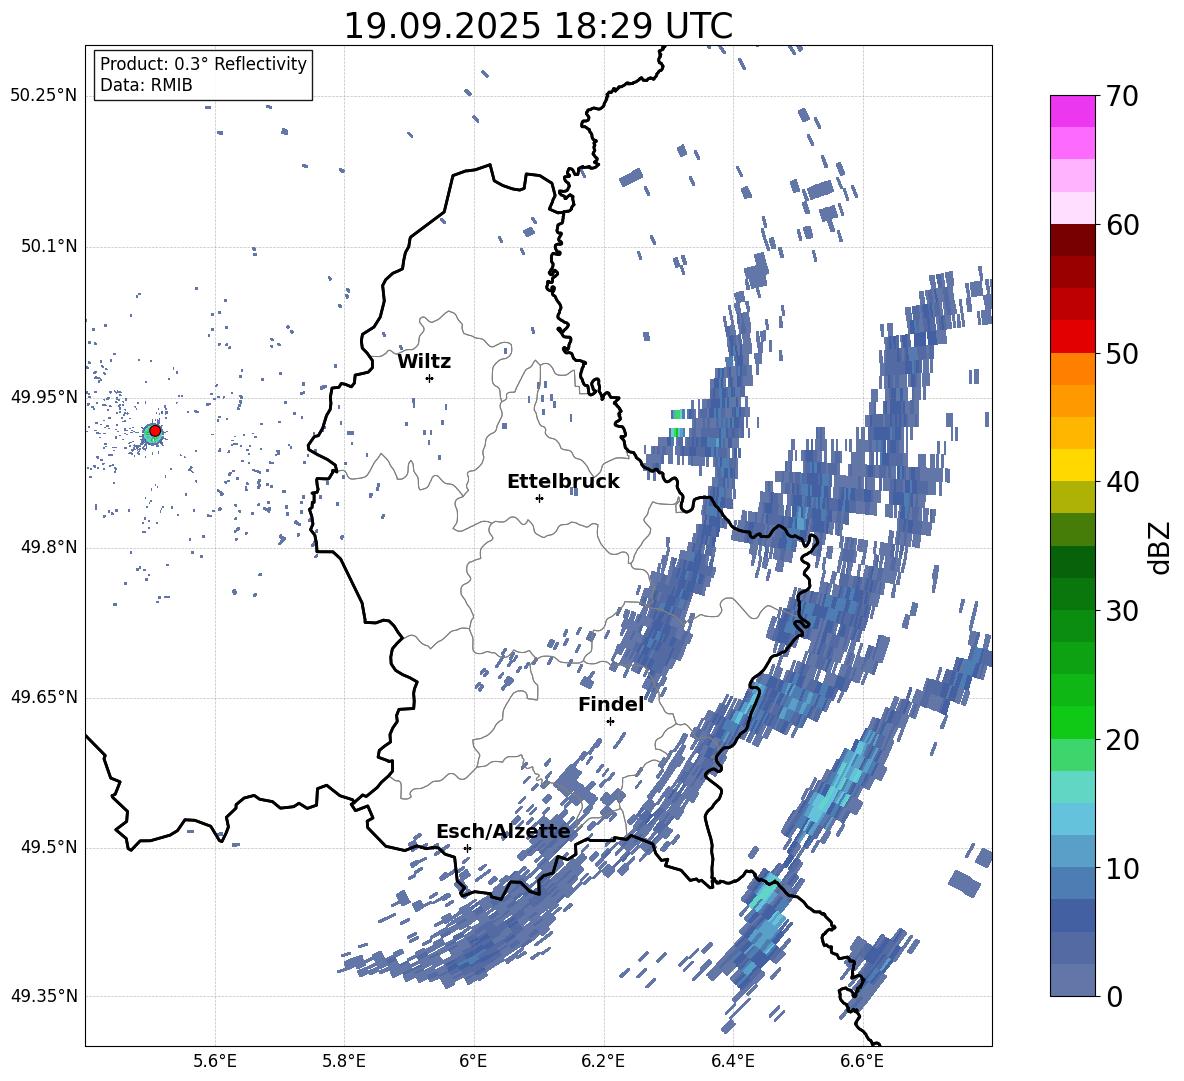The image size is (1184, 1081).
Task: Click the Findel location cross marker
Action: click(x=610, y=721)
